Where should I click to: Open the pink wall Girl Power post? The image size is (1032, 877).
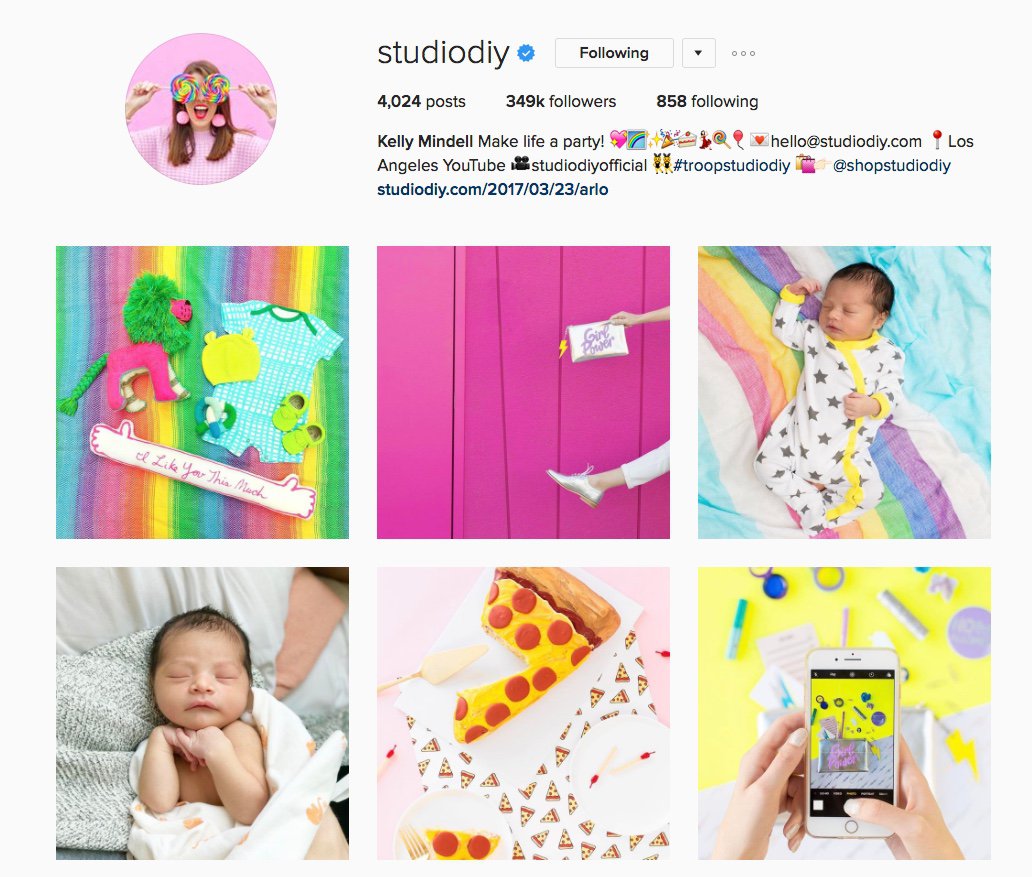[523, 392]
